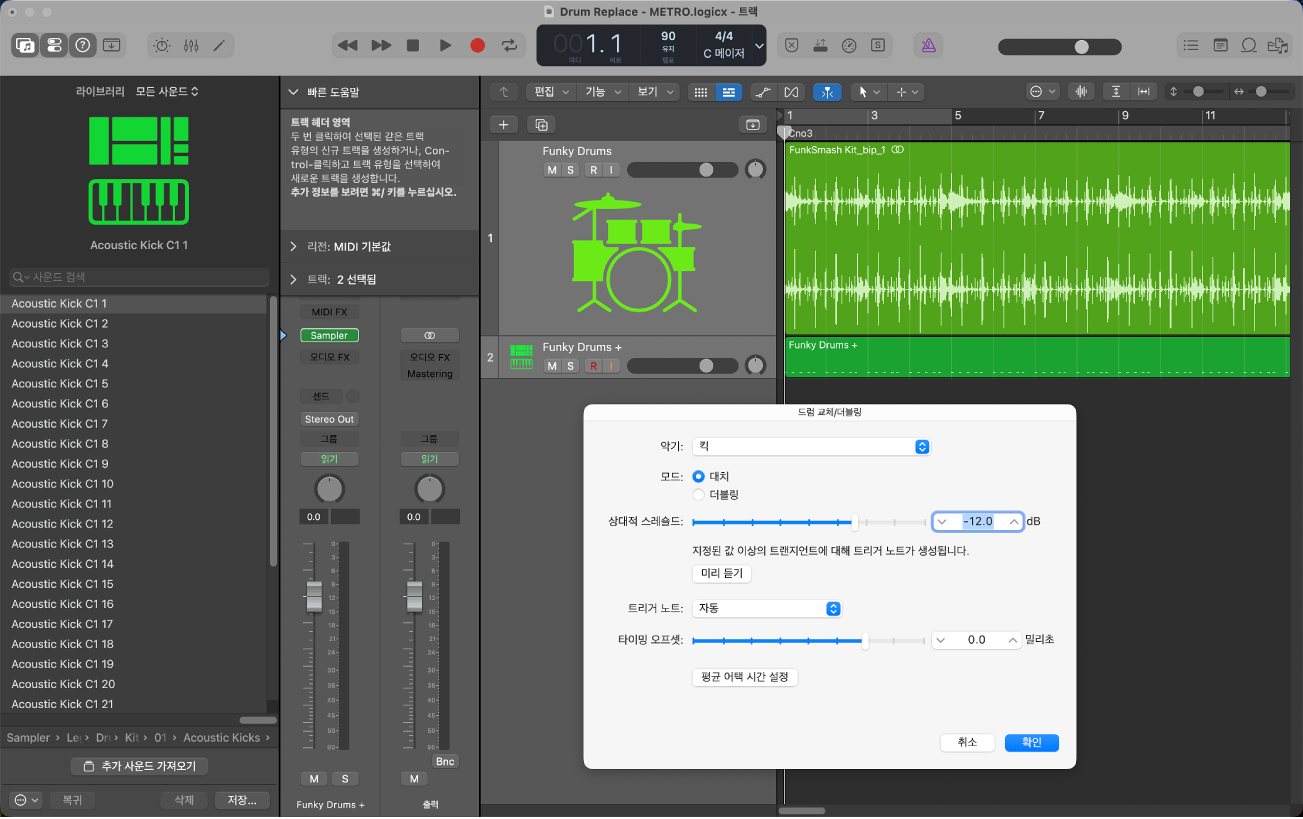
Task: Open the Sampler instrument slot
Action: (329, 335)
